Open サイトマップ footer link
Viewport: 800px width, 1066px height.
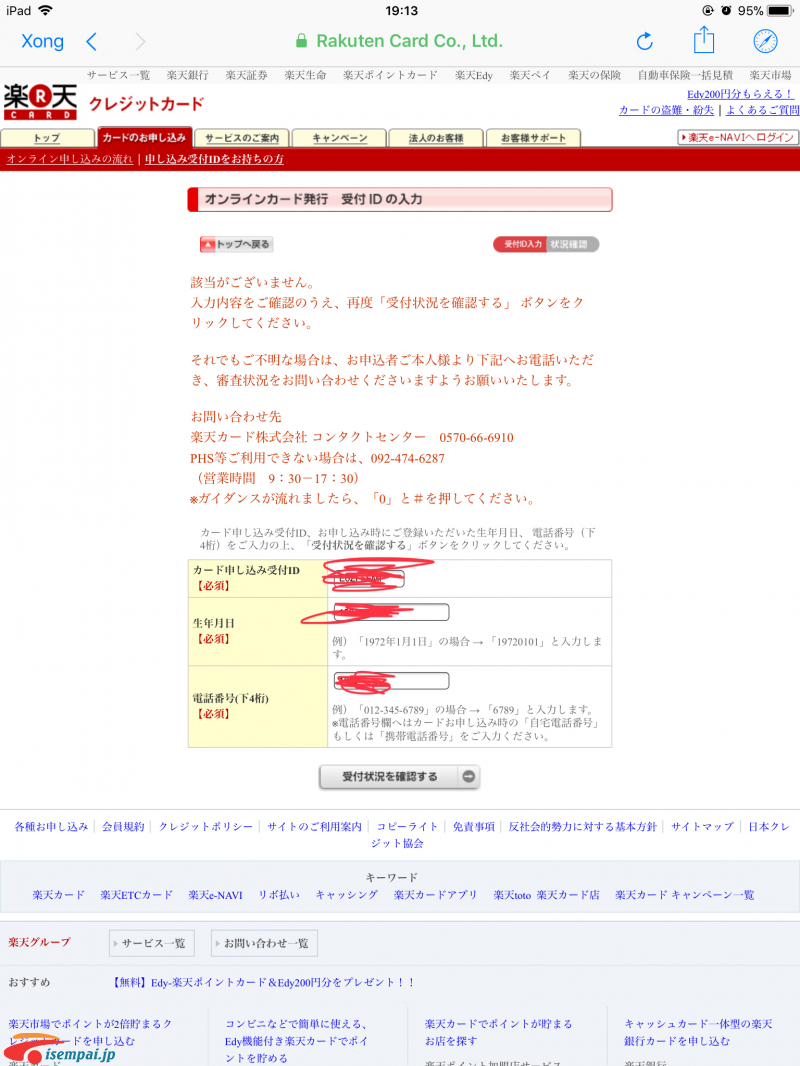(702, 827)
